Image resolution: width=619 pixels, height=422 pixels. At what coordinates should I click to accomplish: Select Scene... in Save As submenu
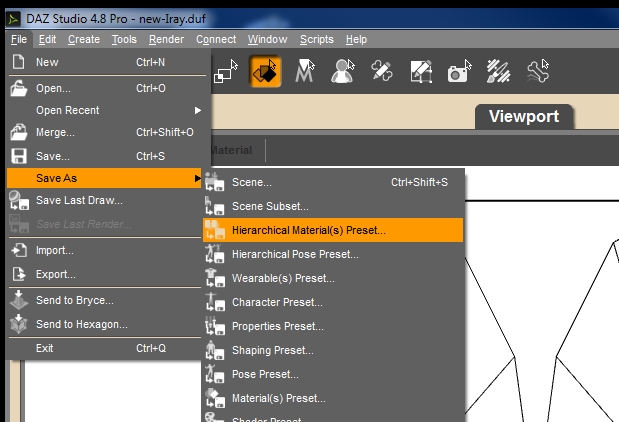coord(333,182)
